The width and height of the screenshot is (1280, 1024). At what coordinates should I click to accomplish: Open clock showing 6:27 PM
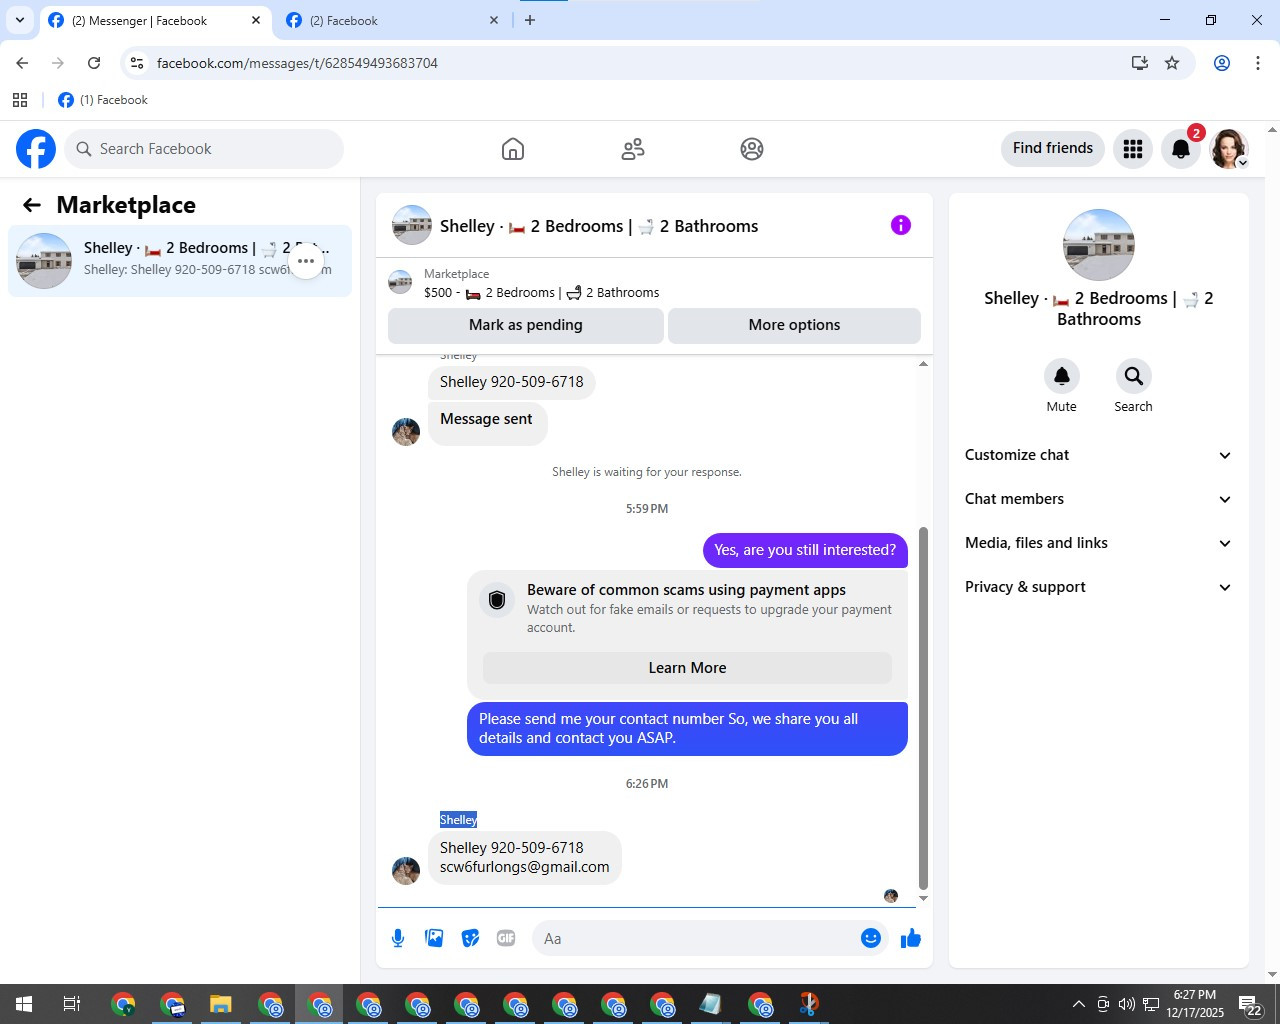point(1195,1004)
